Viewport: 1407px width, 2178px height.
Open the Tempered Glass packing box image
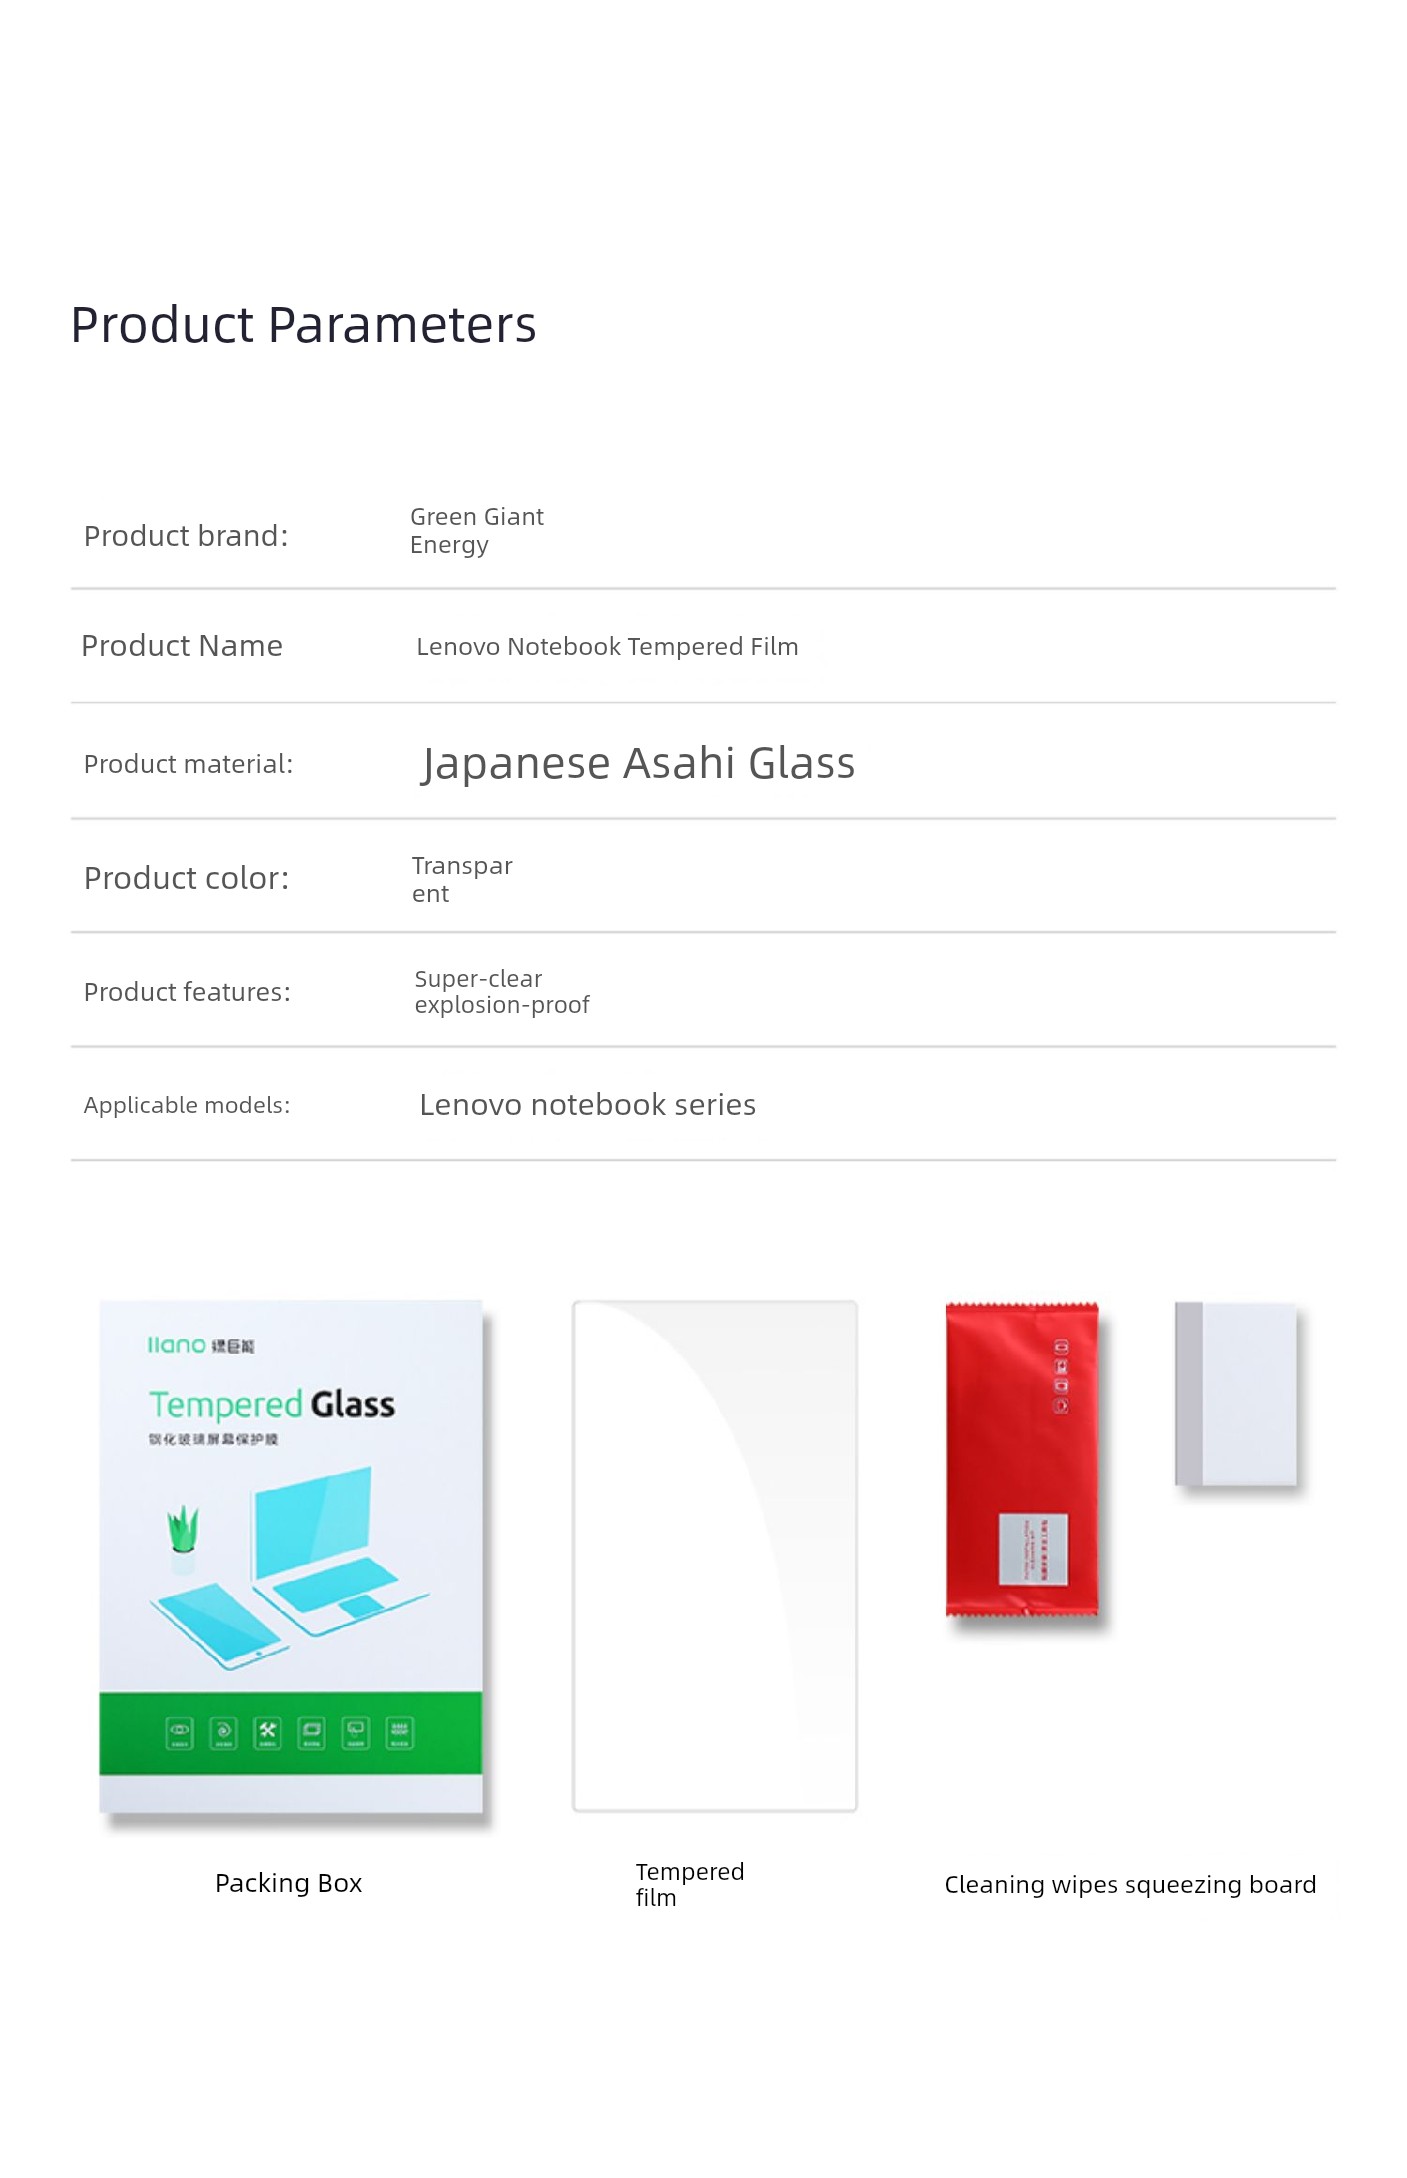291,1556
